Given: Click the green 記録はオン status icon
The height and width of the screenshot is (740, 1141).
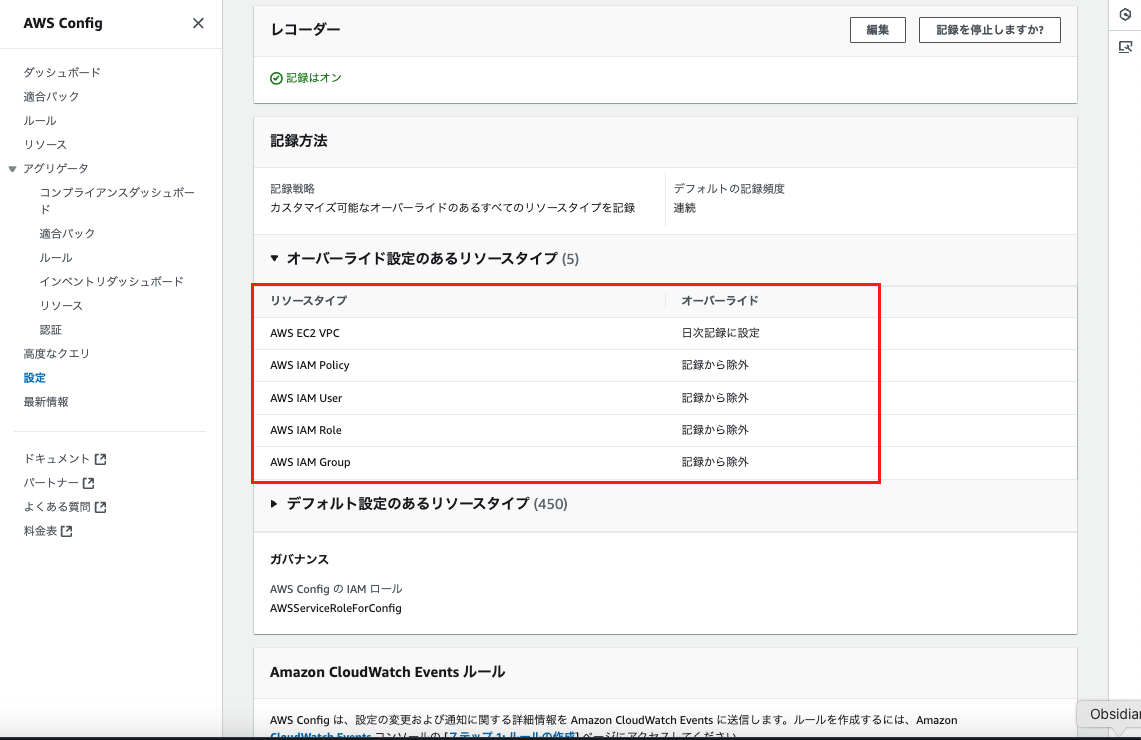Looking at the screenshot, I should tap(276, 78).
